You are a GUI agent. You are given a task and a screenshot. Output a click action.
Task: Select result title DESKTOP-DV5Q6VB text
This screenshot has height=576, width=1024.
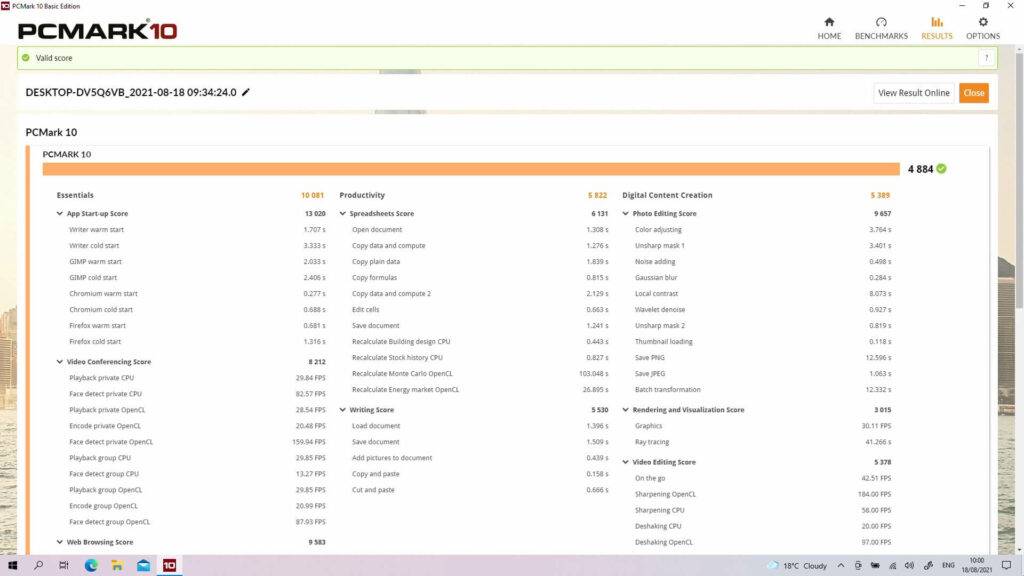click(131, 92)
